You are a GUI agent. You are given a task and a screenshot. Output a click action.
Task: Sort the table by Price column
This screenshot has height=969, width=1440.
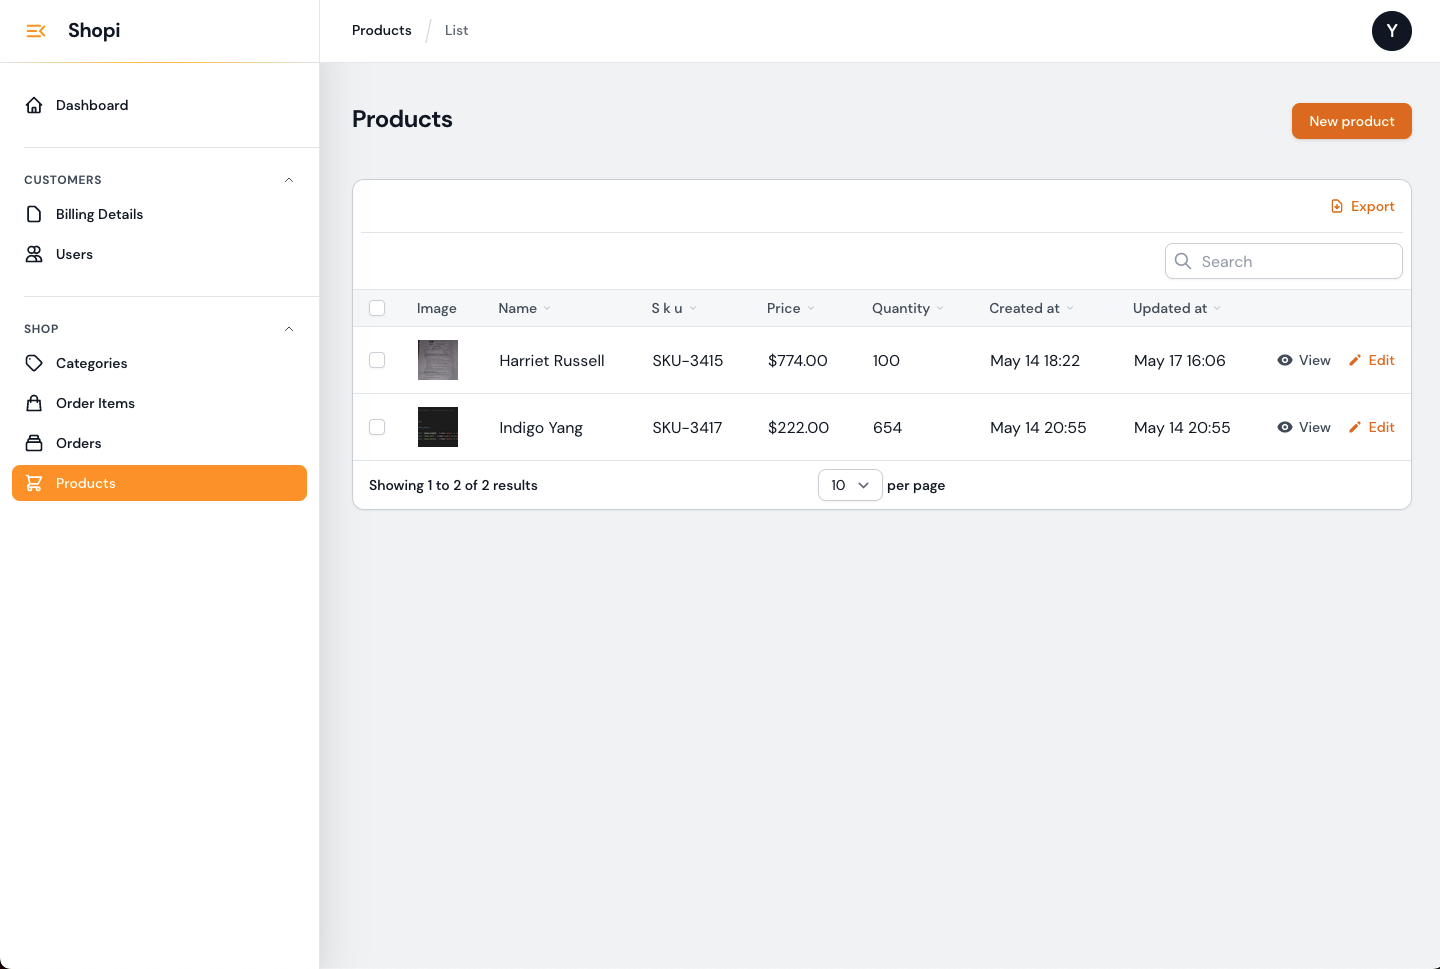point(790,308)
